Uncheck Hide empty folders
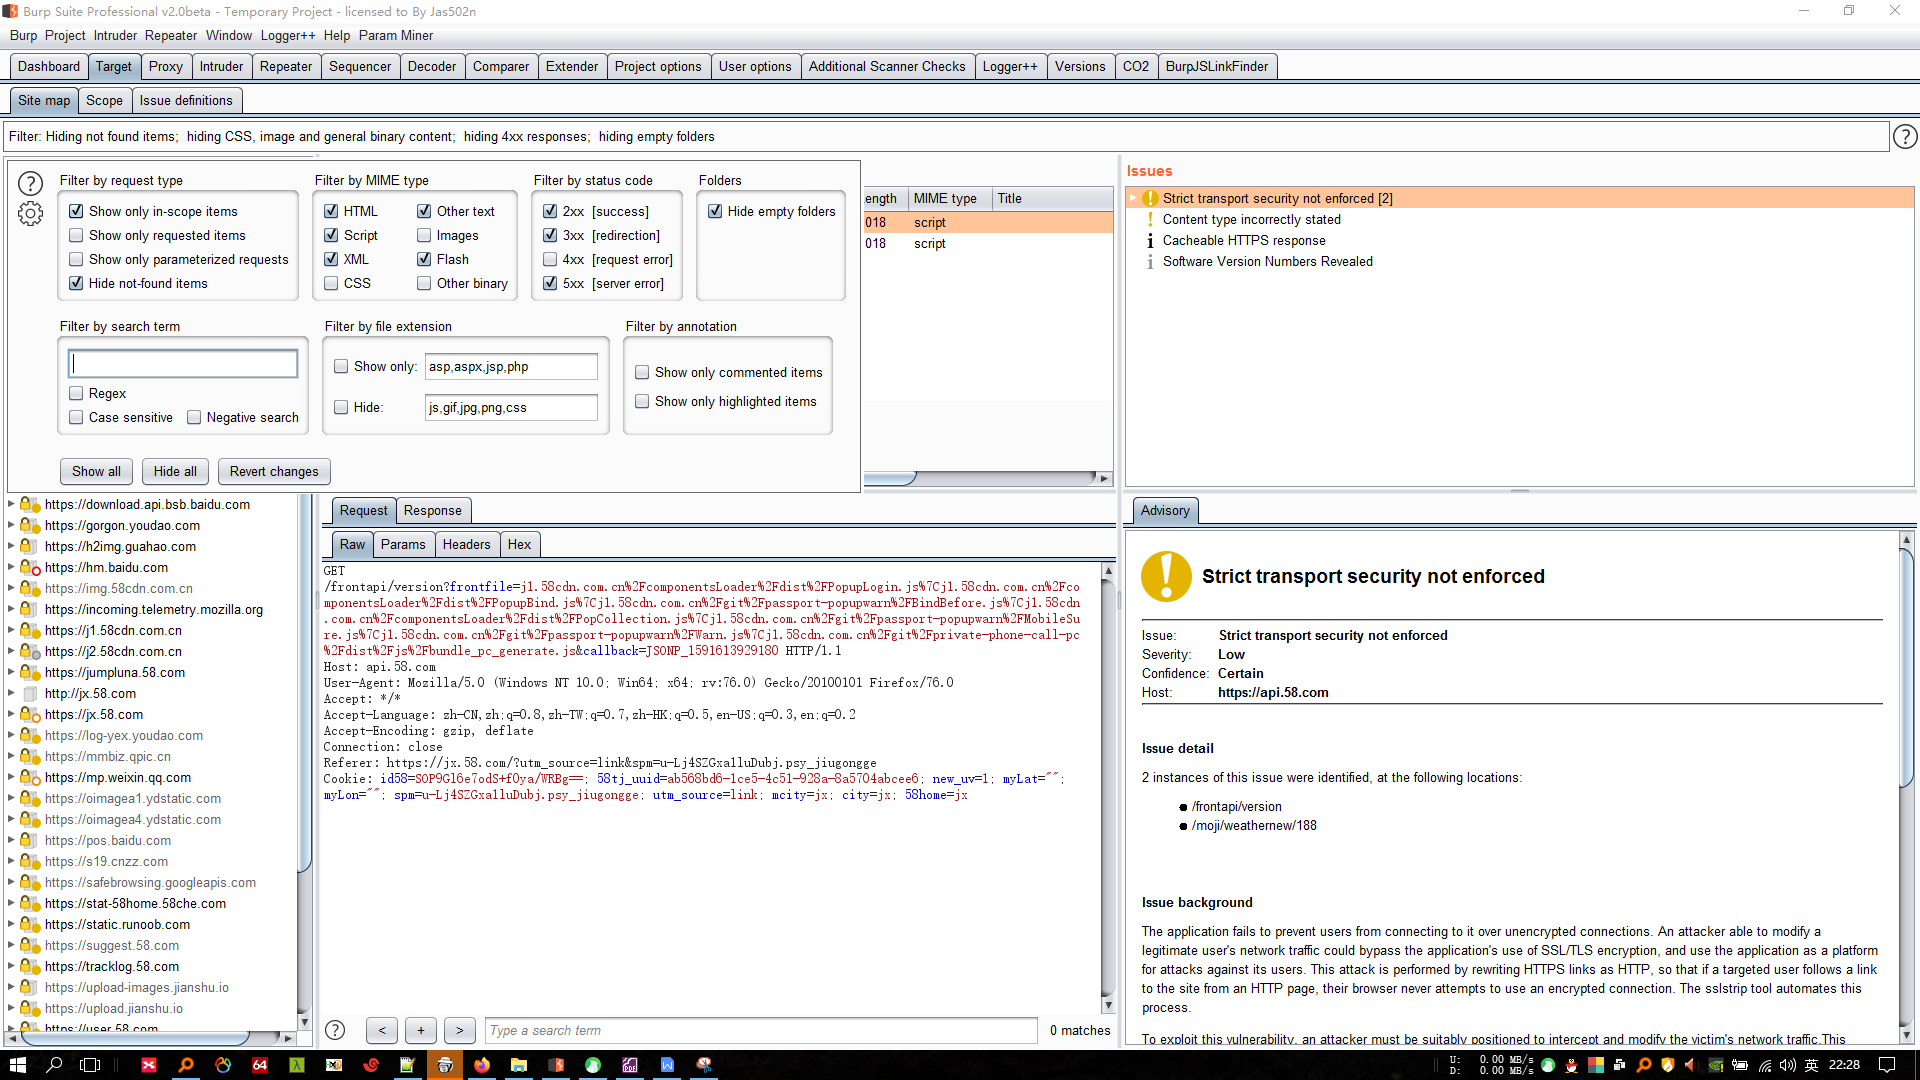The width and height of the screenshot is (1920, 1080). tap(715, 212)
